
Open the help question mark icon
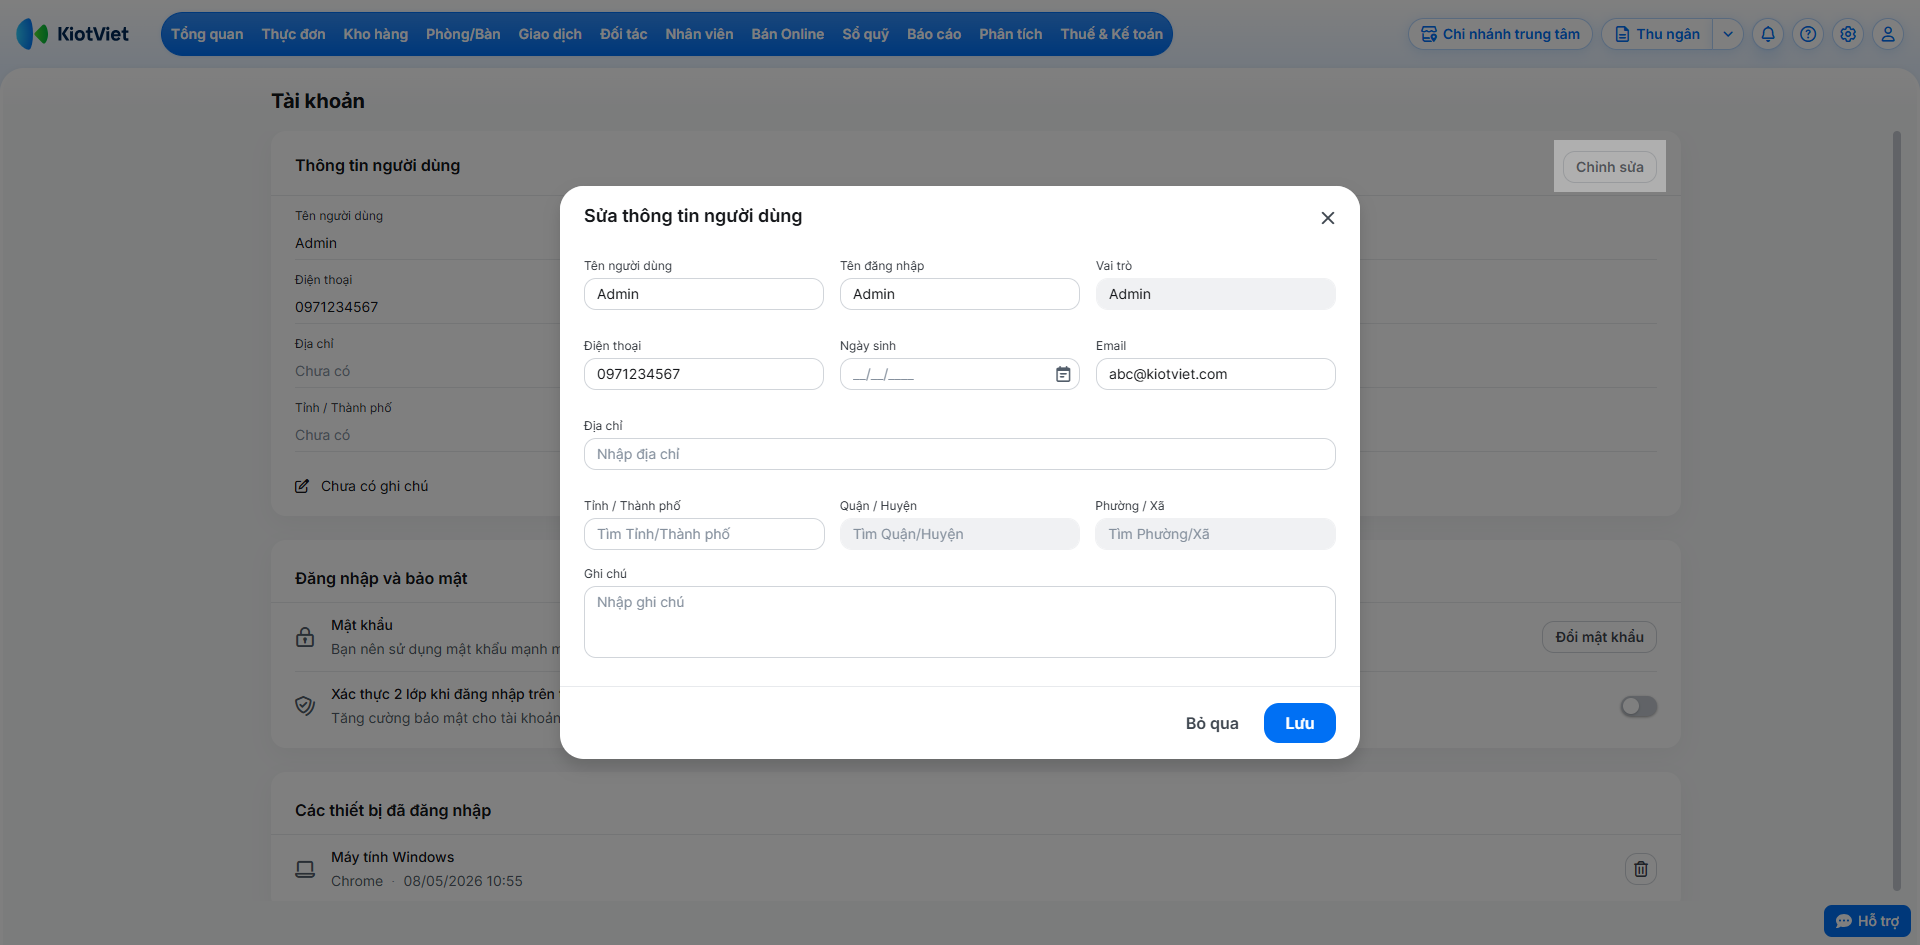[x=1808, y=34]
